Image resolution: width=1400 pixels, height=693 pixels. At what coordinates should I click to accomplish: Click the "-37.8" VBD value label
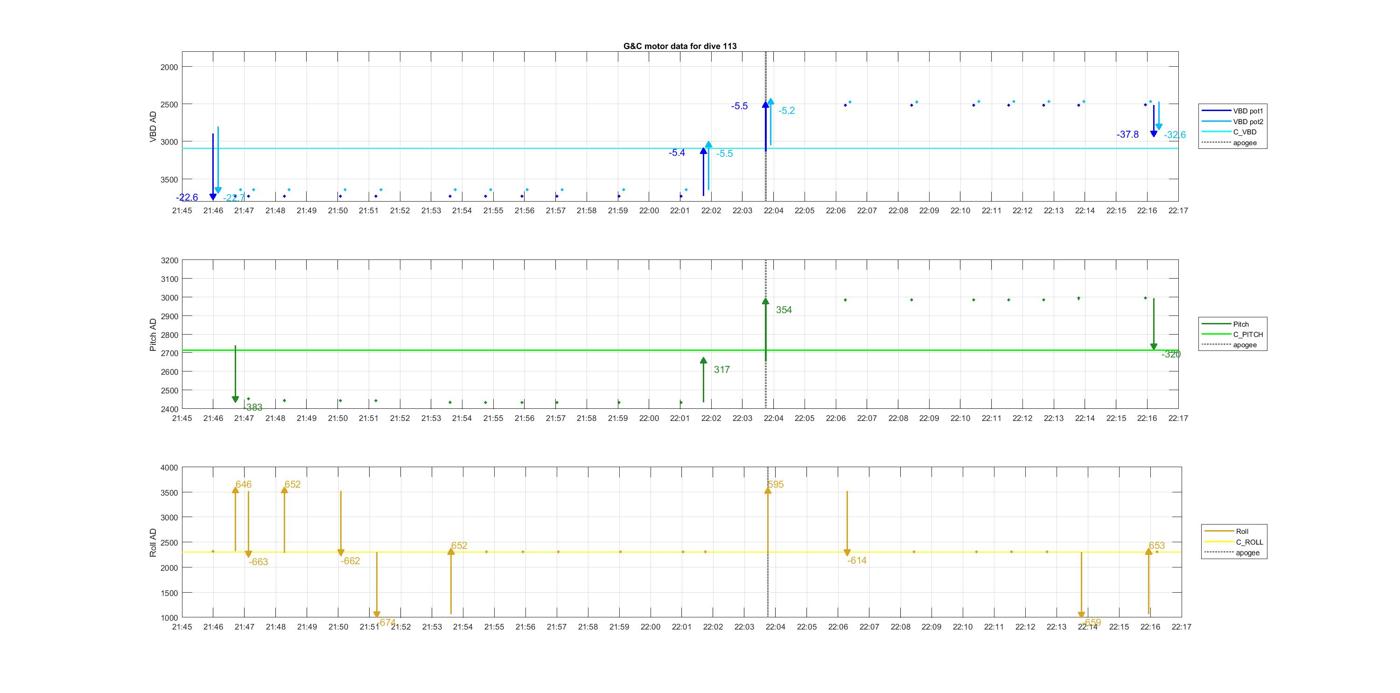pos(1128,135)
